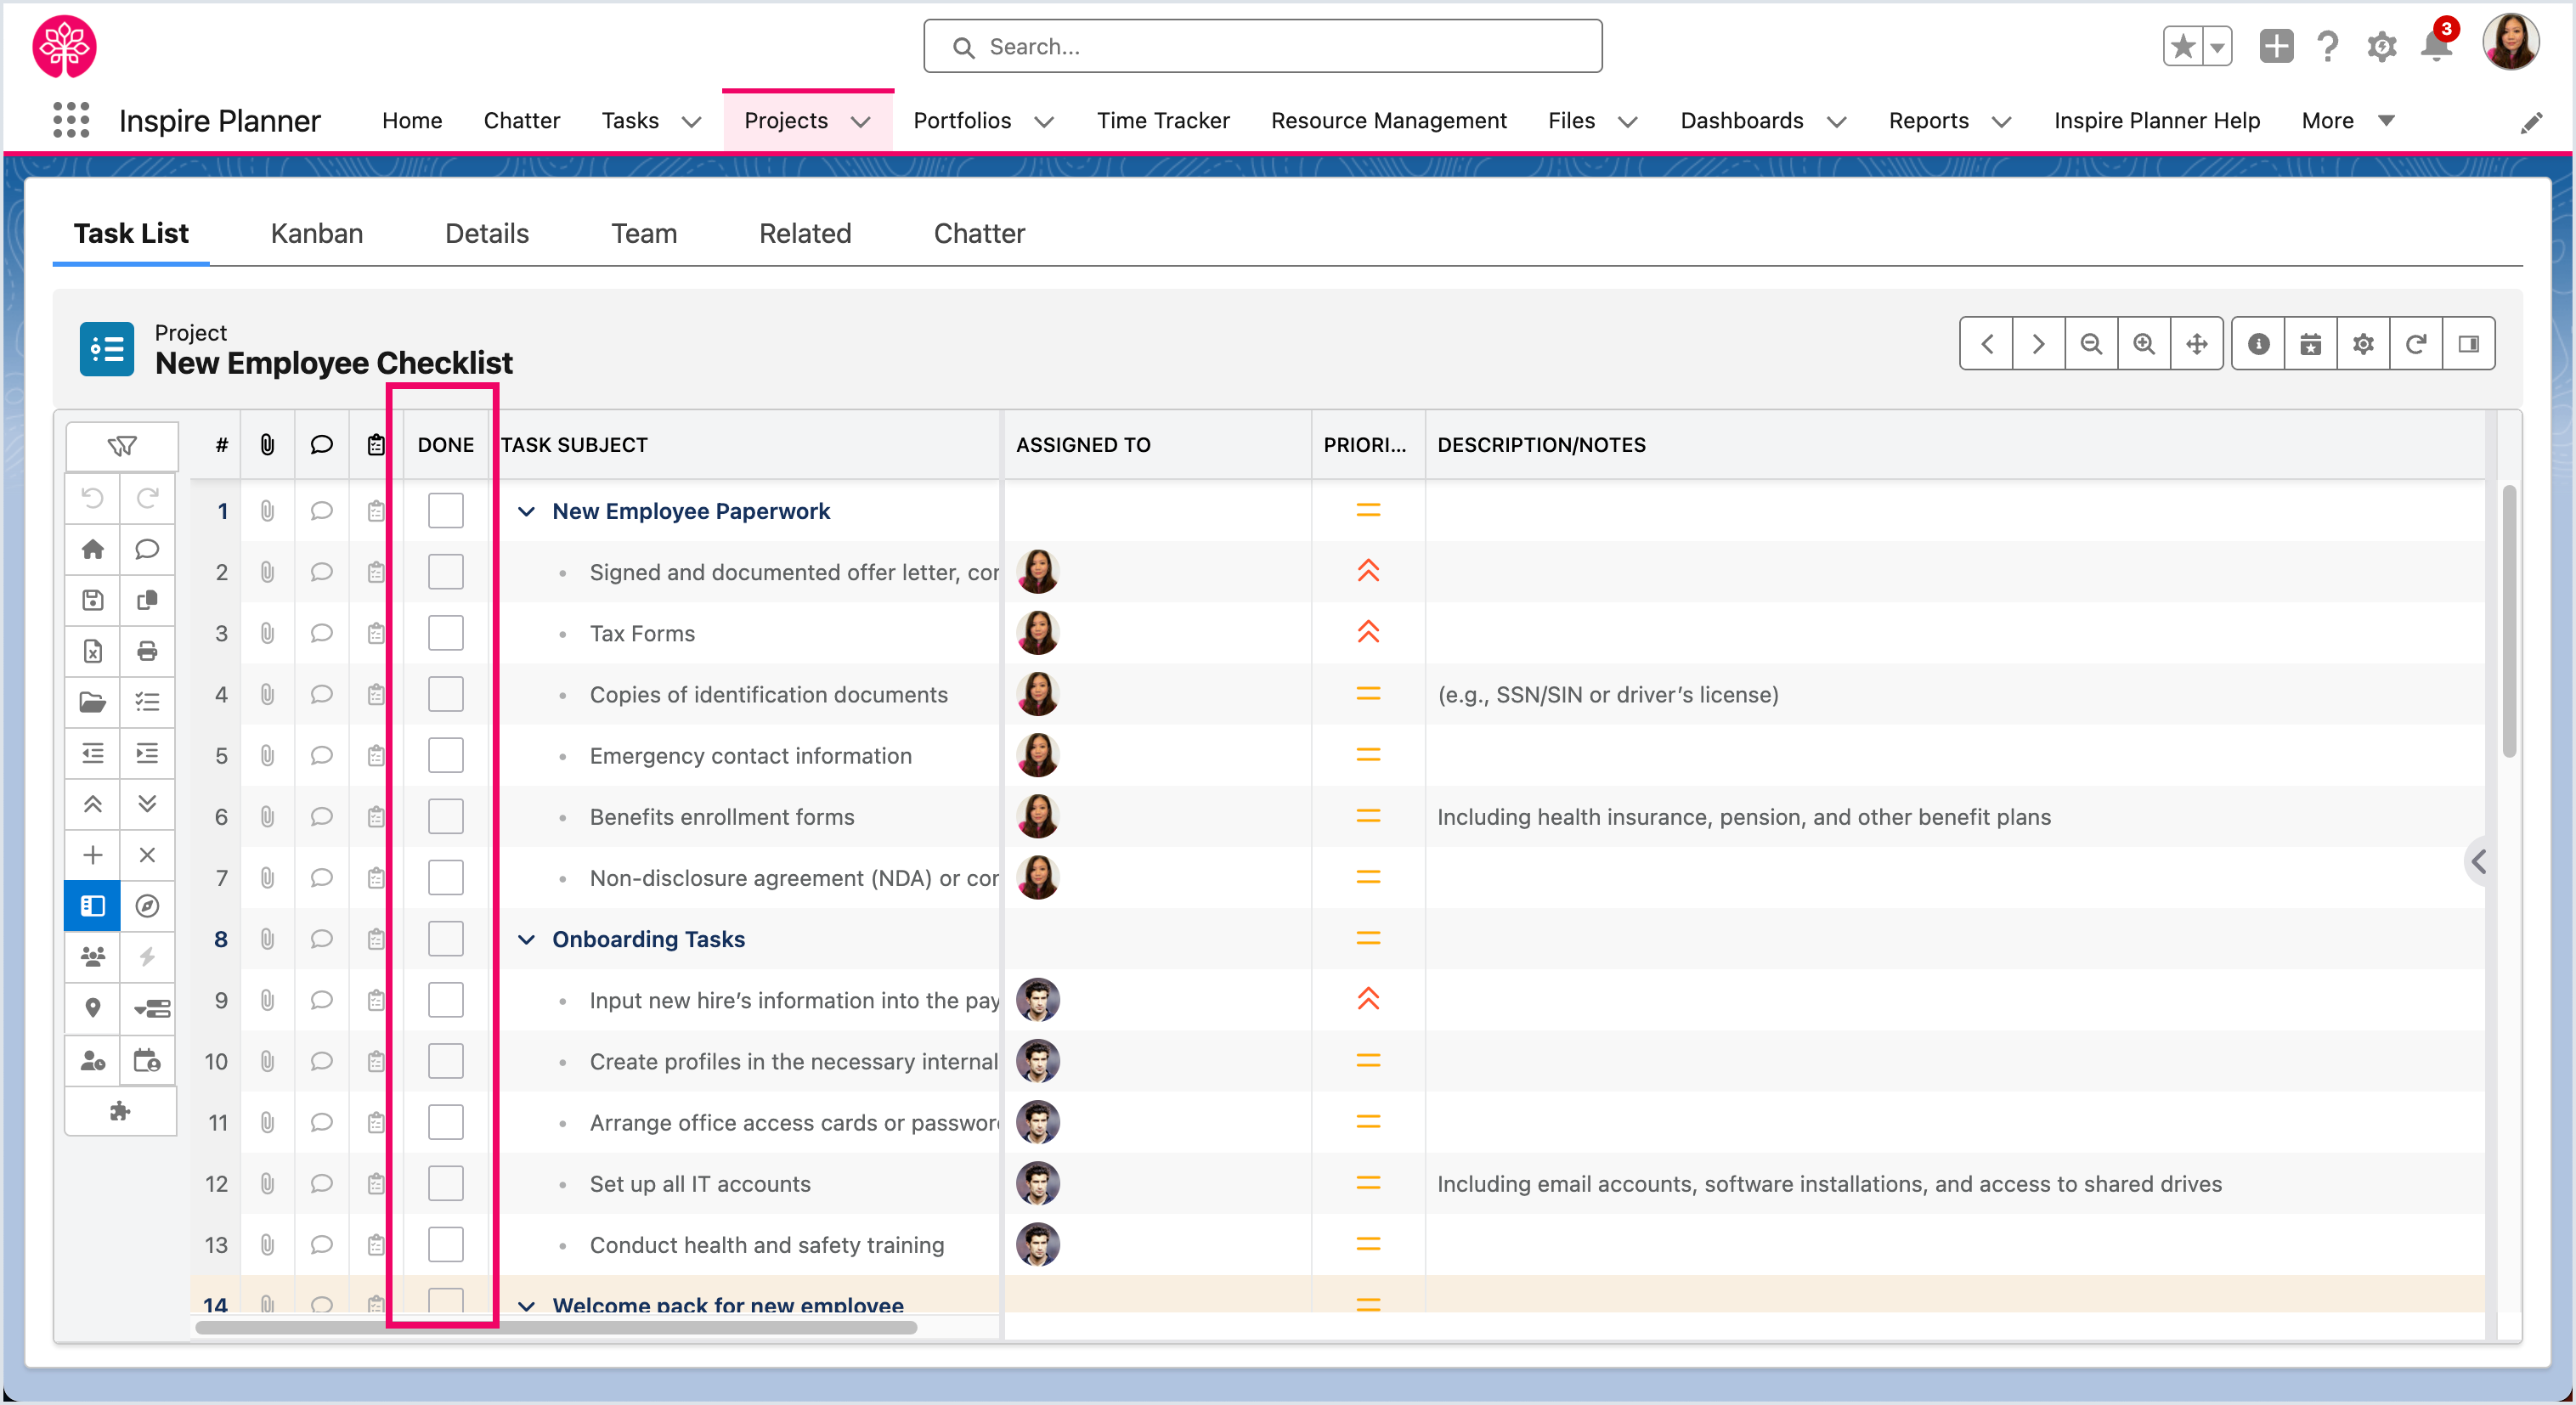The image size is (2576, 1405).
Task: Open the user avatar profile menu
Action: pyautogui.click(x=2510, y=43)
